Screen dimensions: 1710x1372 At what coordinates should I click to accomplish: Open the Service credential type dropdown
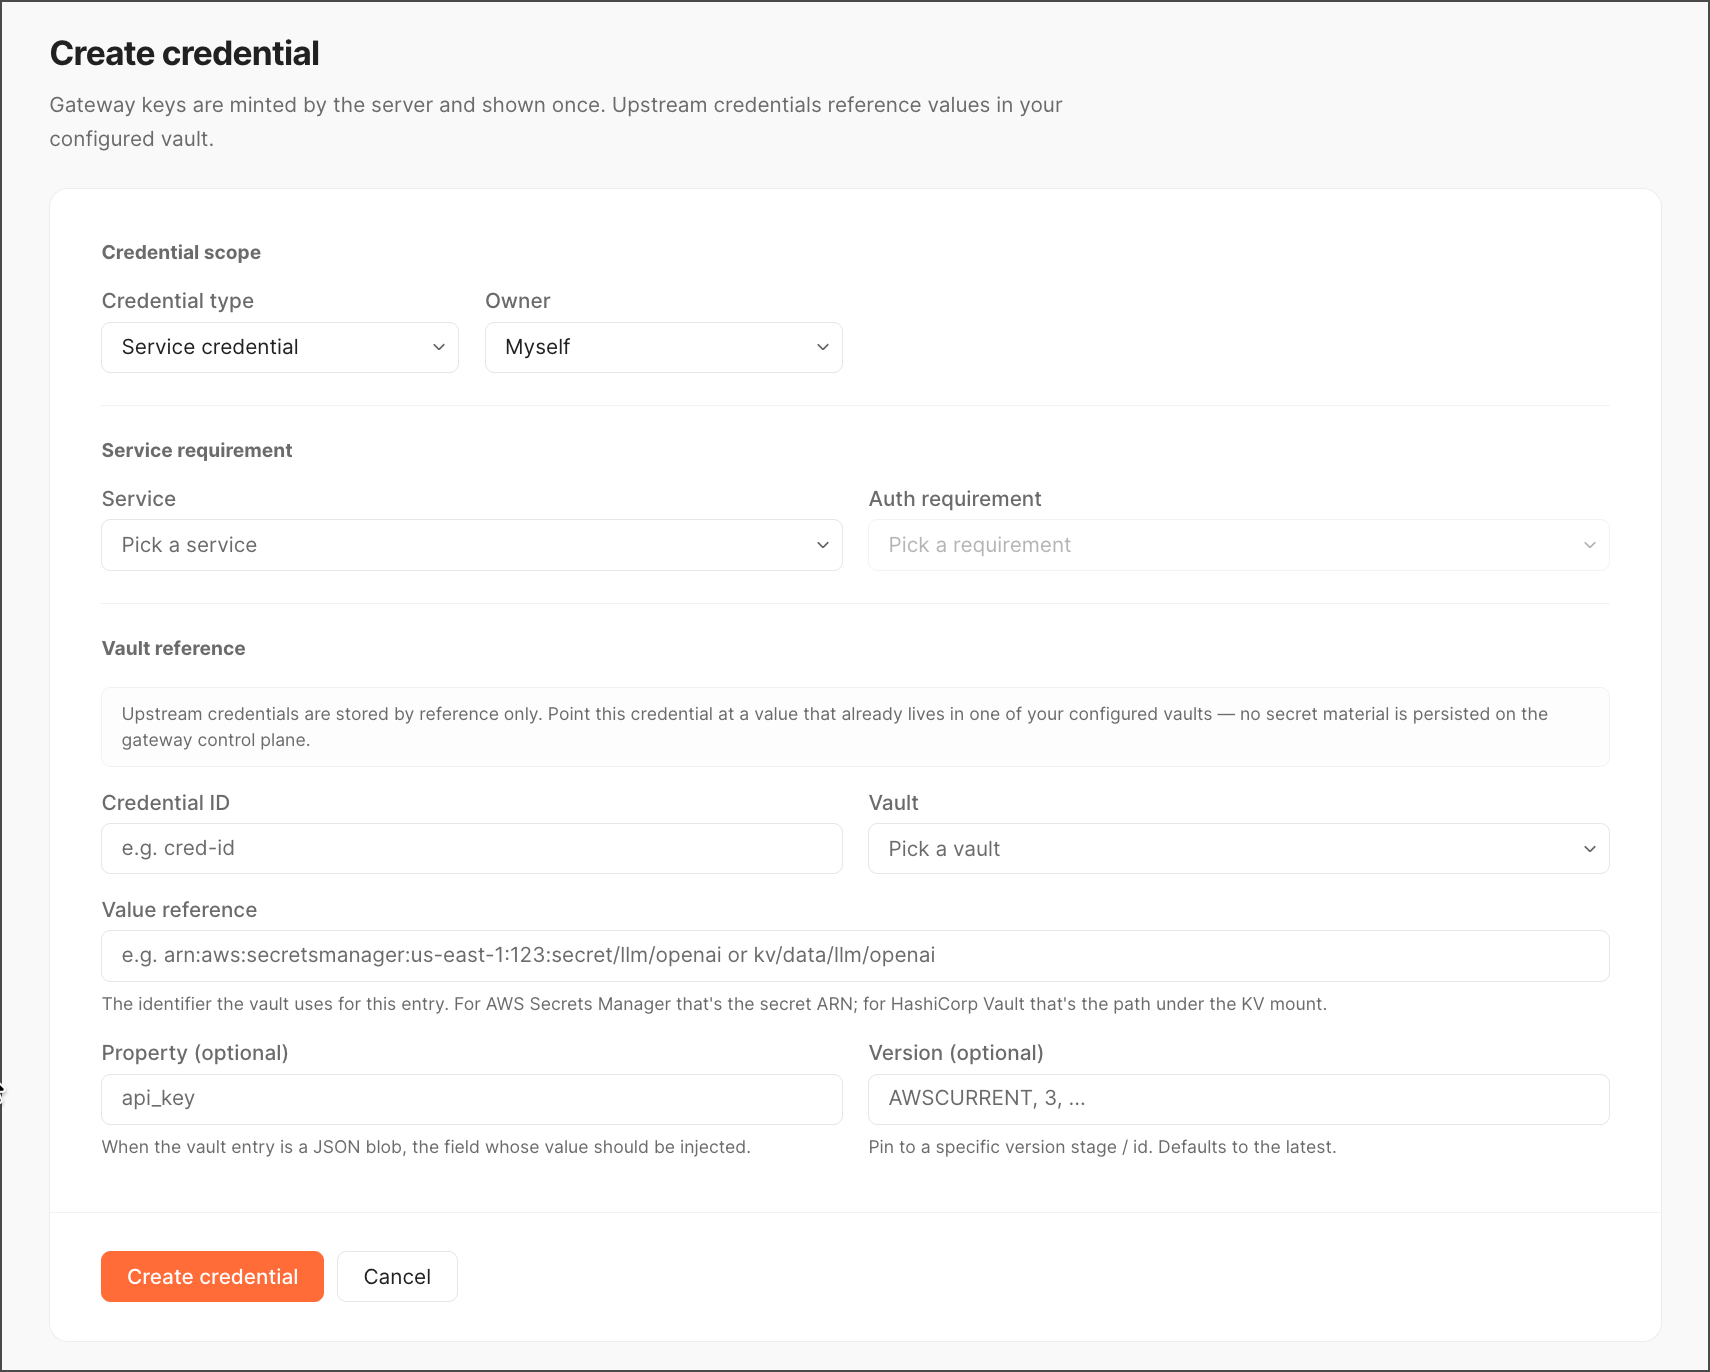[x=280, y=347]
